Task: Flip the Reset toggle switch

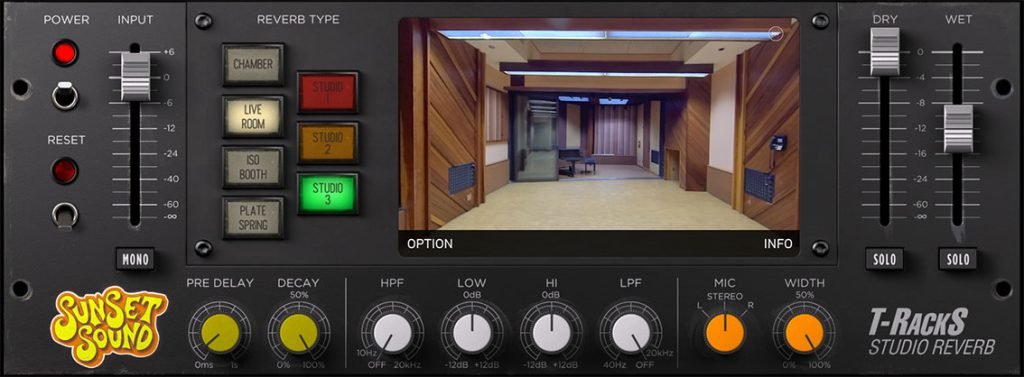Action: 65,216
